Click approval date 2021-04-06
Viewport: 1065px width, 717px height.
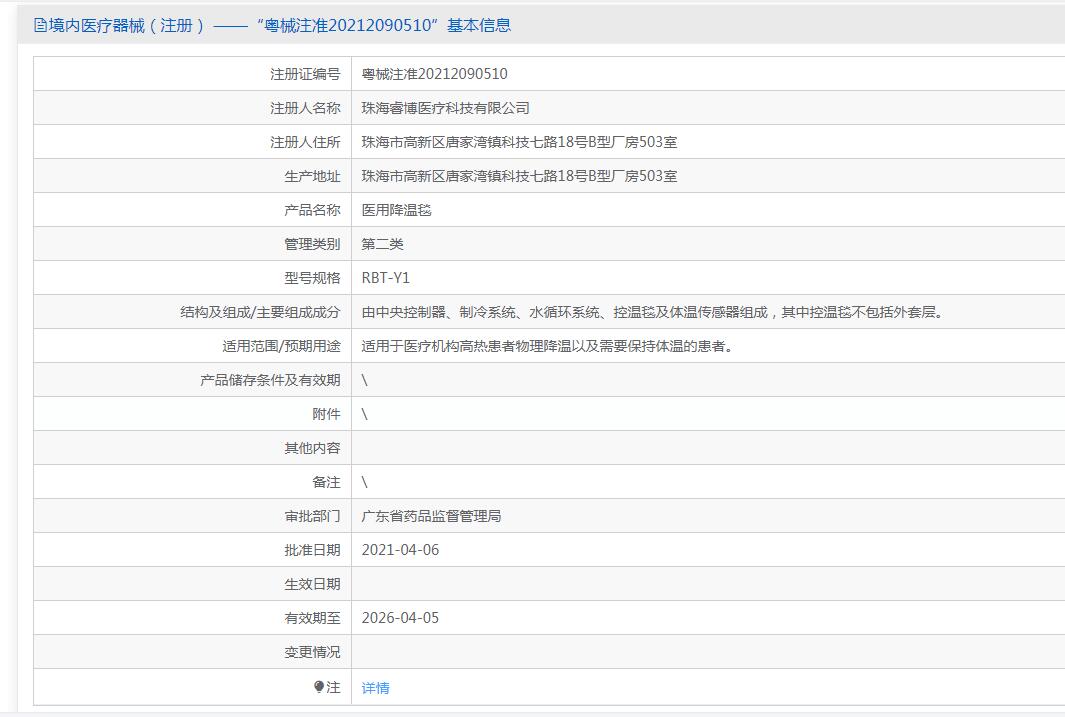coord(400,550)
